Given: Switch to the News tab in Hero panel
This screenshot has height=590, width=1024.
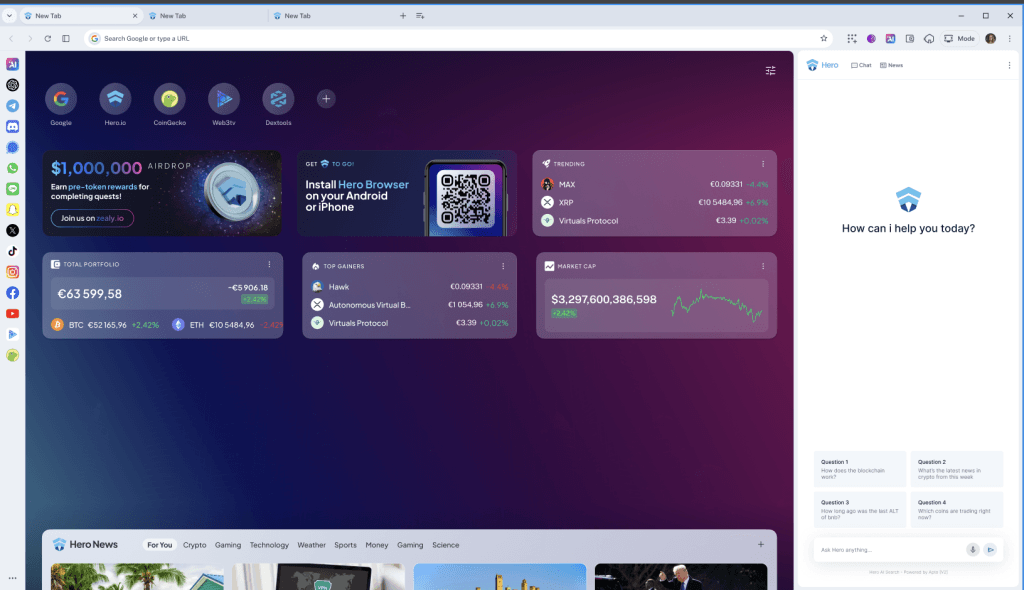Looking at the screenshot, I should tap(889, 64).
